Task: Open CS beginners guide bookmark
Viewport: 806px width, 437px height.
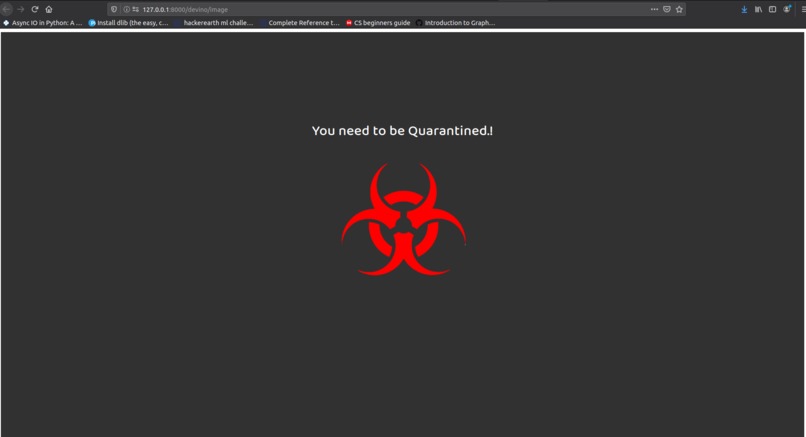Action: (378, 23)
